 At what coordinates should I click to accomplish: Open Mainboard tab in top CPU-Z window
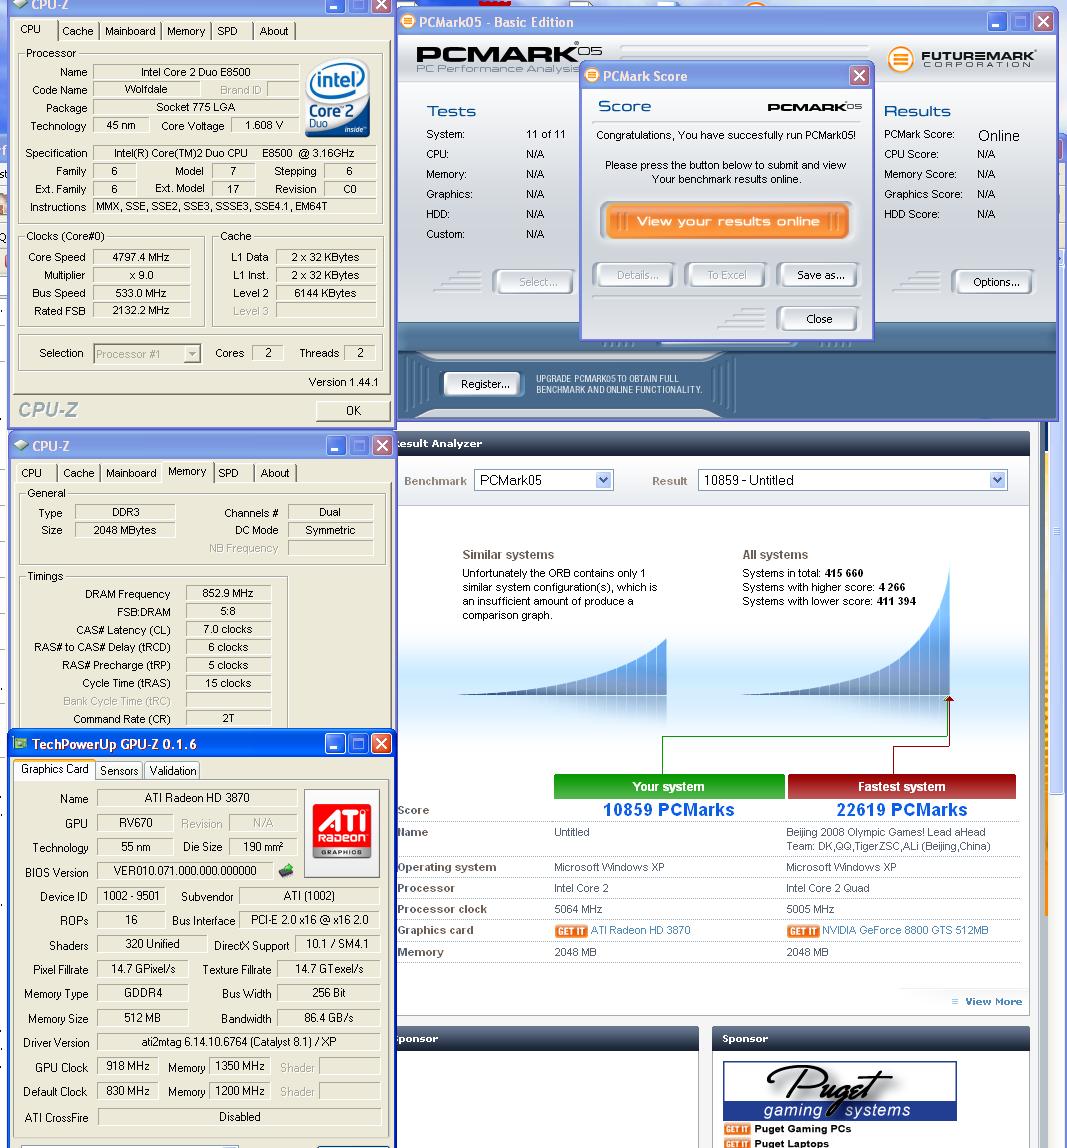(x=130, y=31)
